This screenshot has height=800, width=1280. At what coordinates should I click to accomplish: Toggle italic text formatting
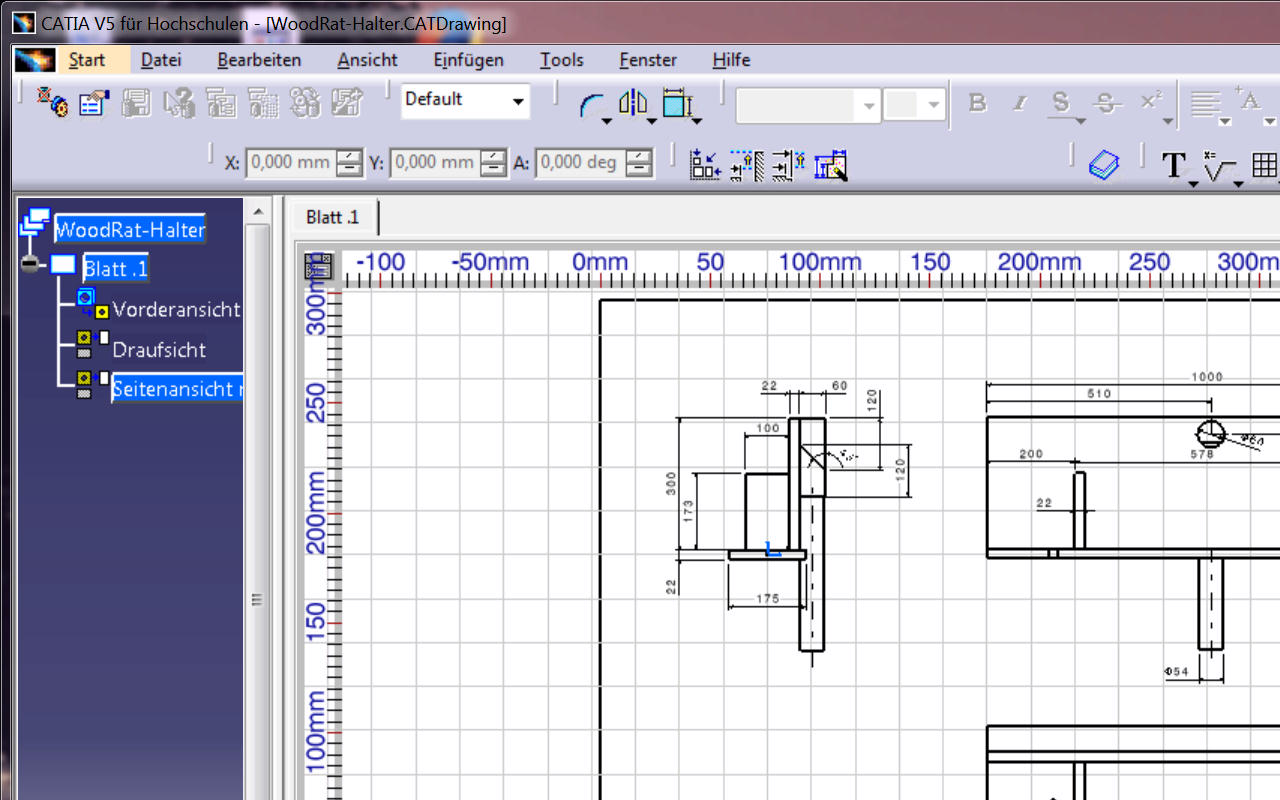point(1020,103)
